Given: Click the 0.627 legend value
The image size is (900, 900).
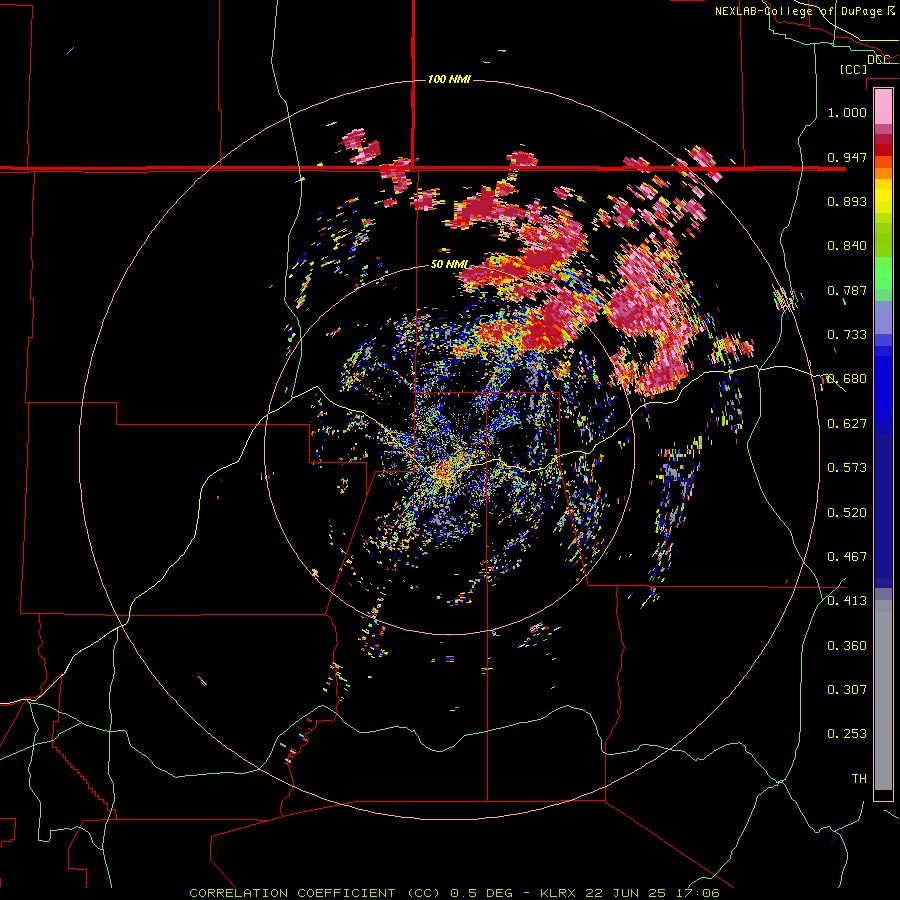Looking at the screenshot, I should click(x=847, y=424).
